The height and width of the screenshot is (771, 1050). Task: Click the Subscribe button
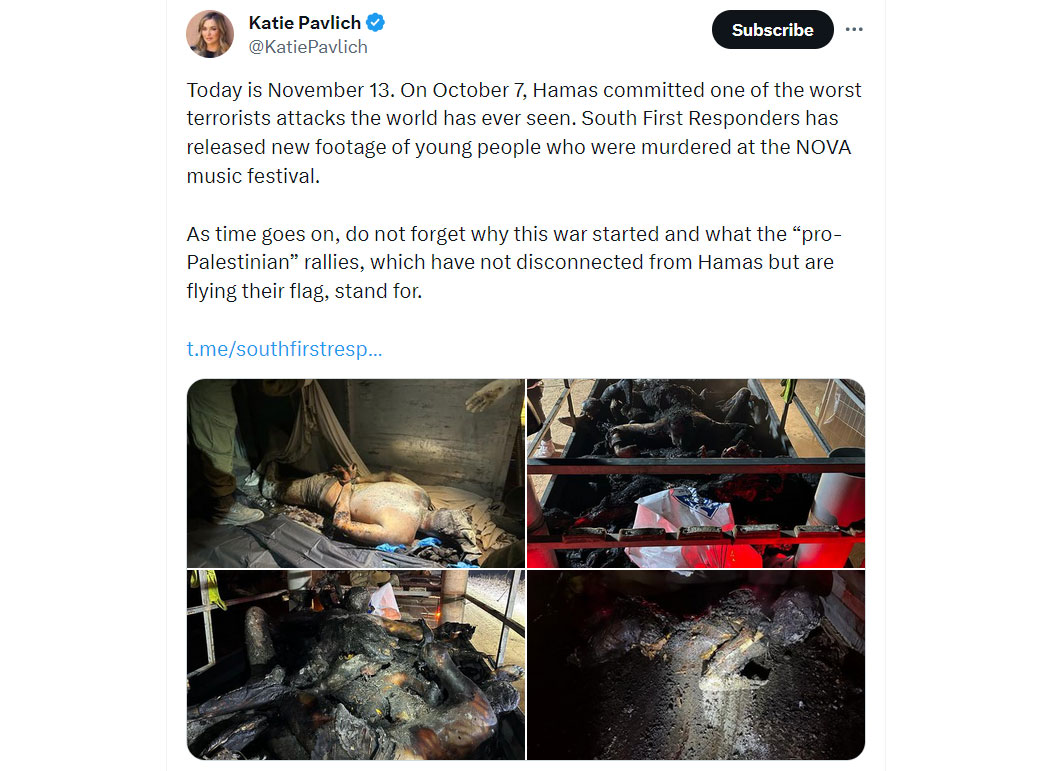click(x=772, y=29)
